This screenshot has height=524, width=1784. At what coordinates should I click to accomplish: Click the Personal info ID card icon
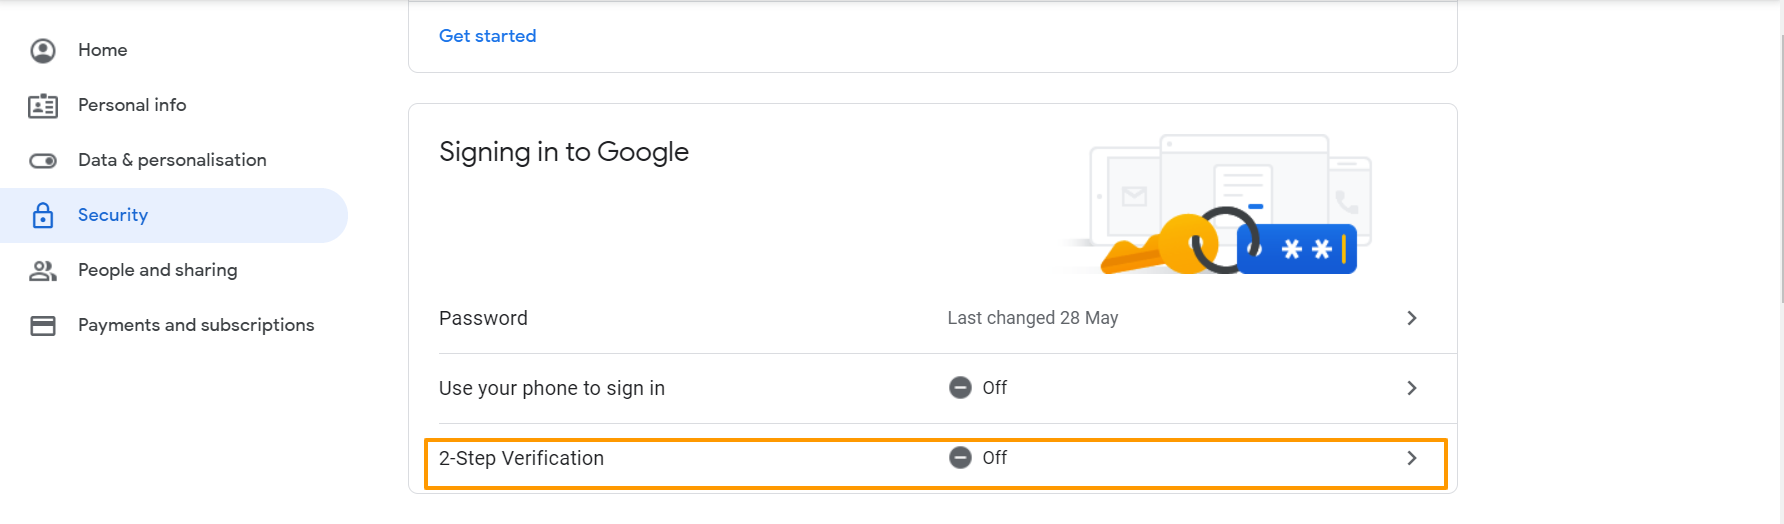click(x=43, y=106)
